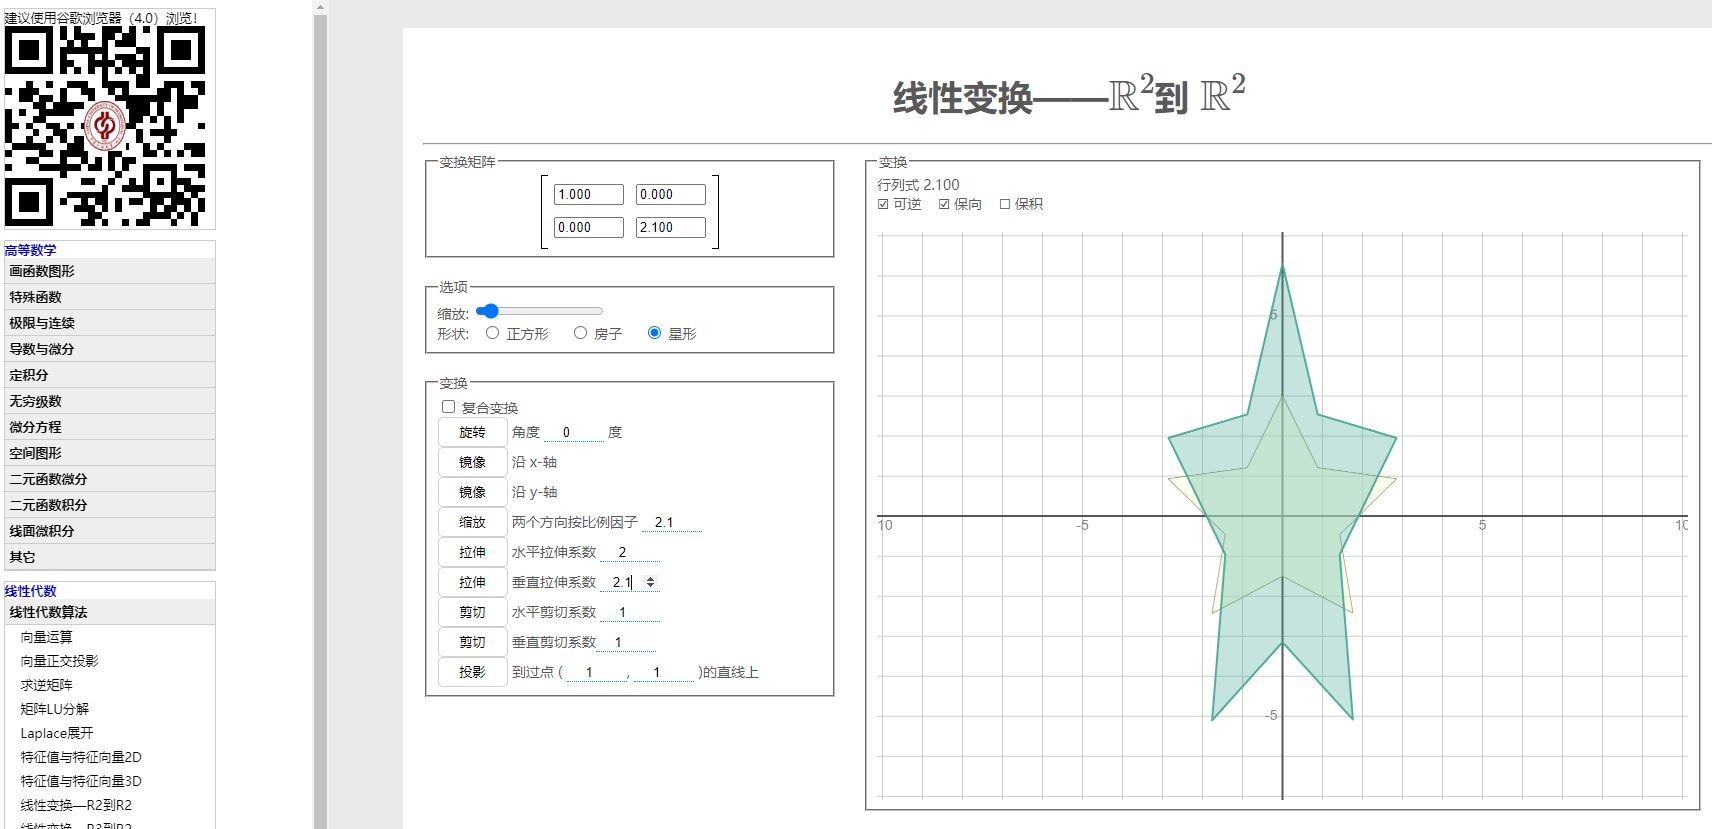Select the 房子 shape radio button
The height and width of the screenshot is (829, 1712).
[580, 333]
